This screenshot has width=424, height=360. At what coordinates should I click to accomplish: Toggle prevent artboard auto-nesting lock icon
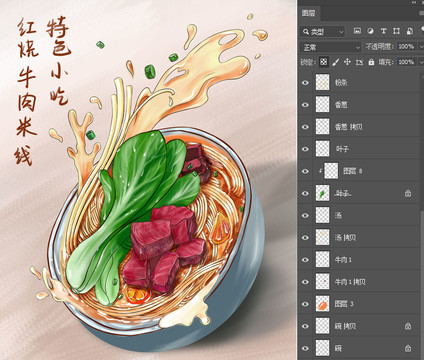click(359, 62)
